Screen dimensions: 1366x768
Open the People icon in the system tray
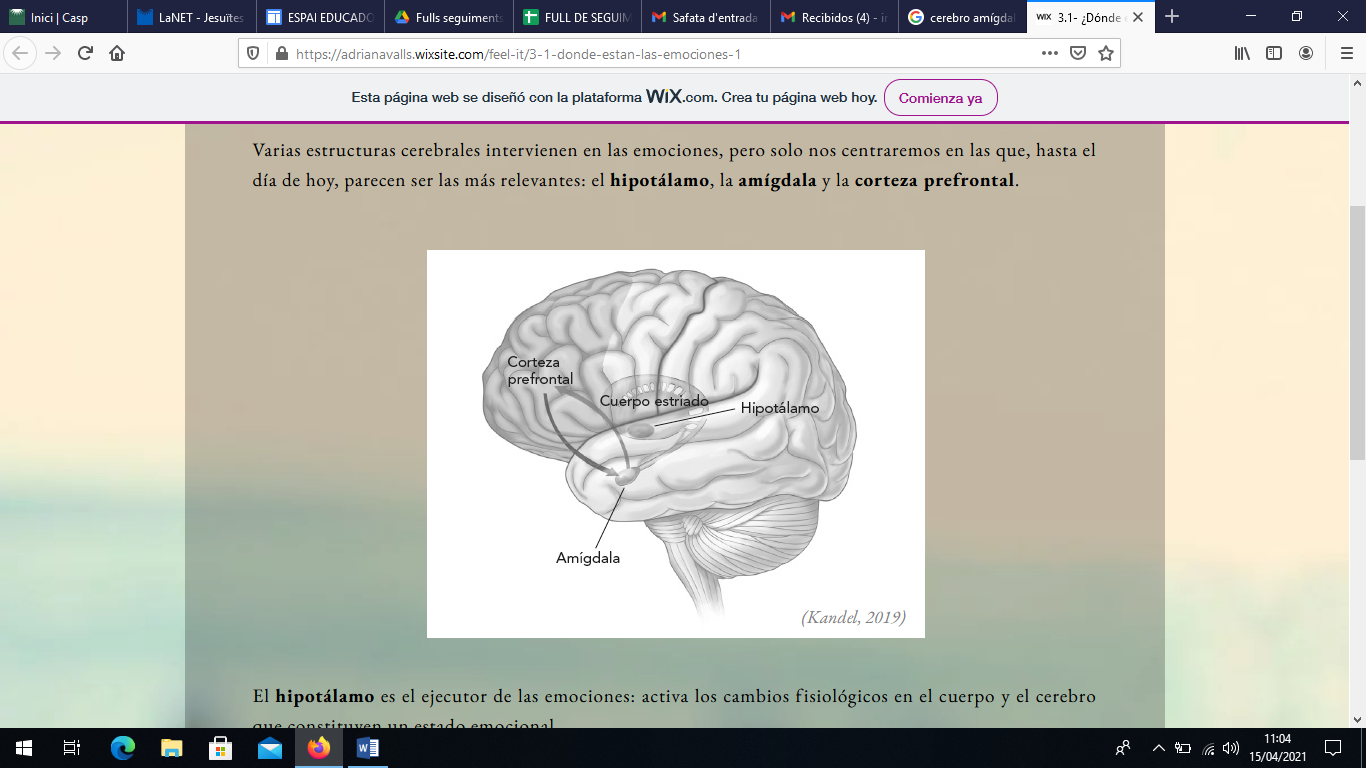click(1123, 748)
